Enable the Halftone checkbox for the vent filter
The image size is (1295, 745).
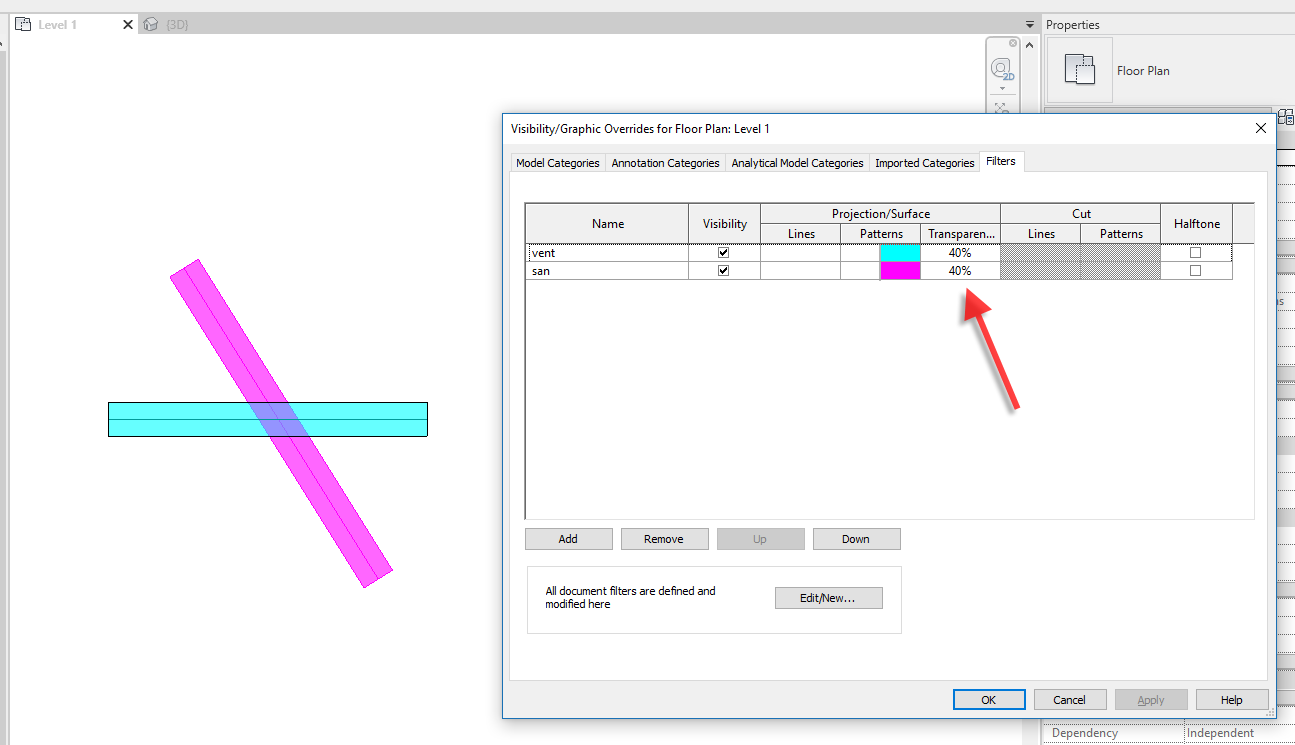1196,252
